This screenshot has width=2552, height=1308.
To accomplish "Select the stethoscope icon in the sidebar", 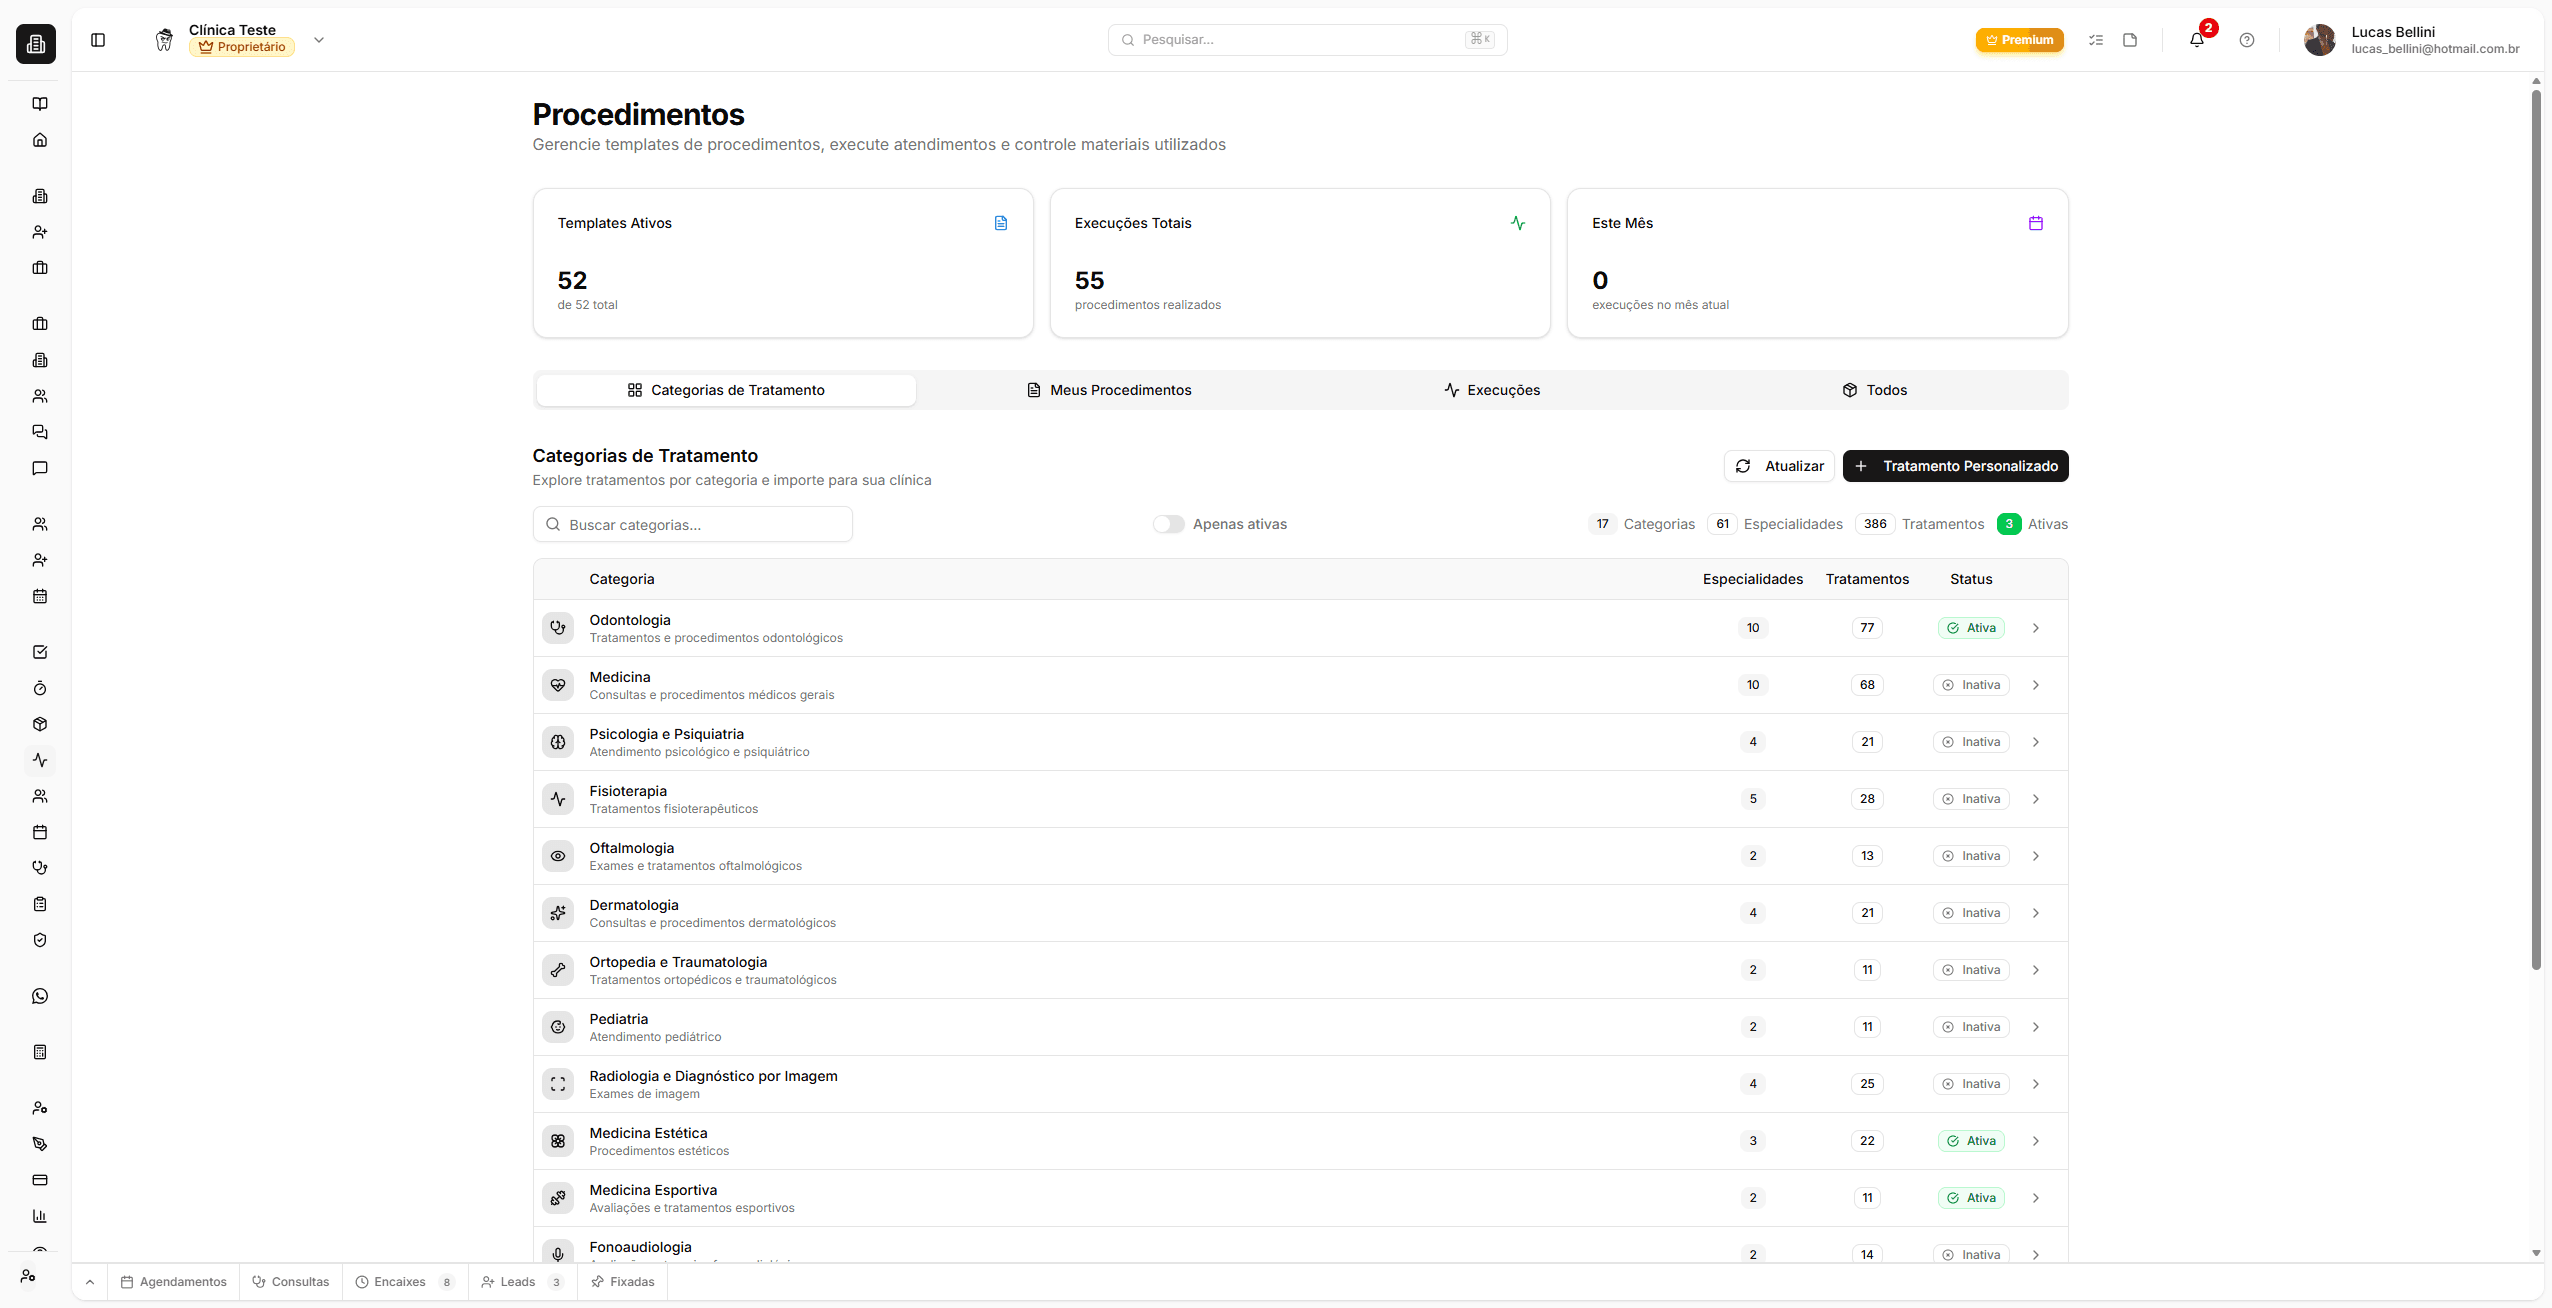I will pyautogui.click(x=40, y=867).
